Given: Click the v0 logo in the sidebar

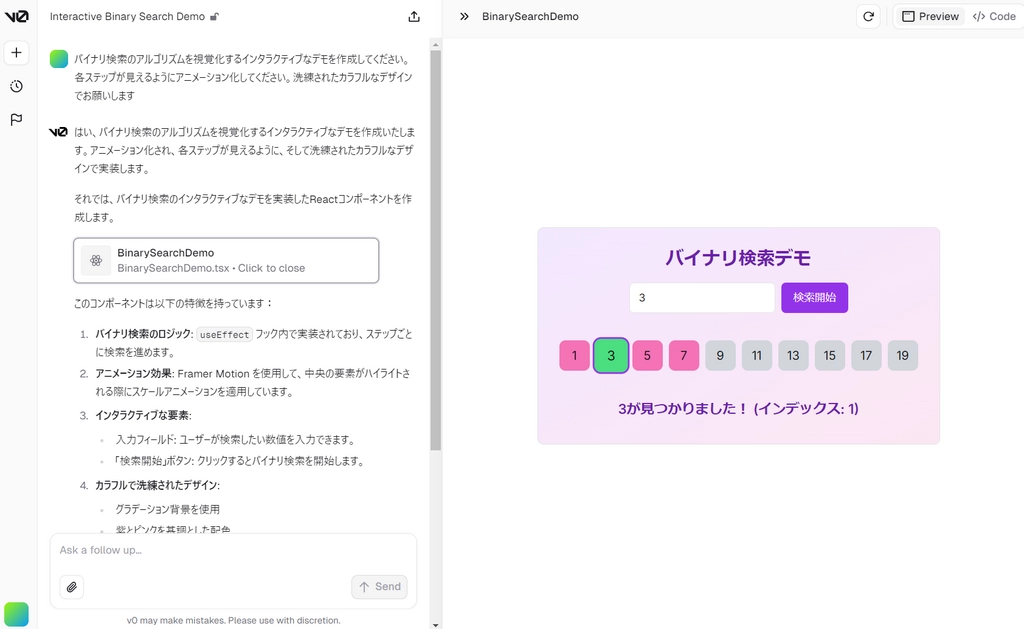Looking at the screenshot, I should tap(16, 16).
